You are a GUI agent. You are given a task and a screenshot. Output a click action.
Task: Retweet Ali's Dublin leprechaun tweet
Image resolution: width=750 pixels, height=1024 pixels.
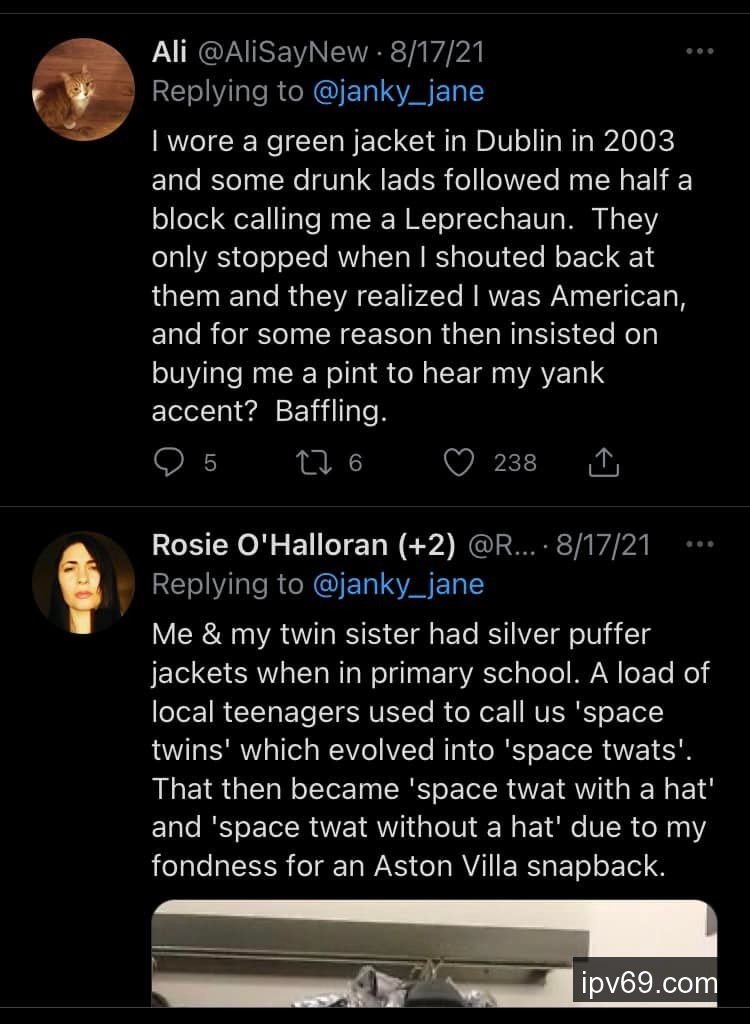(313, 462)
